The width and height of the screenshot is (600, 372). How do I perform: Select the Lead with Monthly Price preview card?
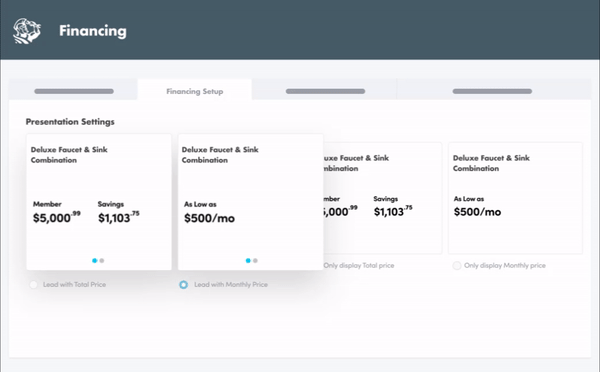pyautogui.click(x=251, y=202)
